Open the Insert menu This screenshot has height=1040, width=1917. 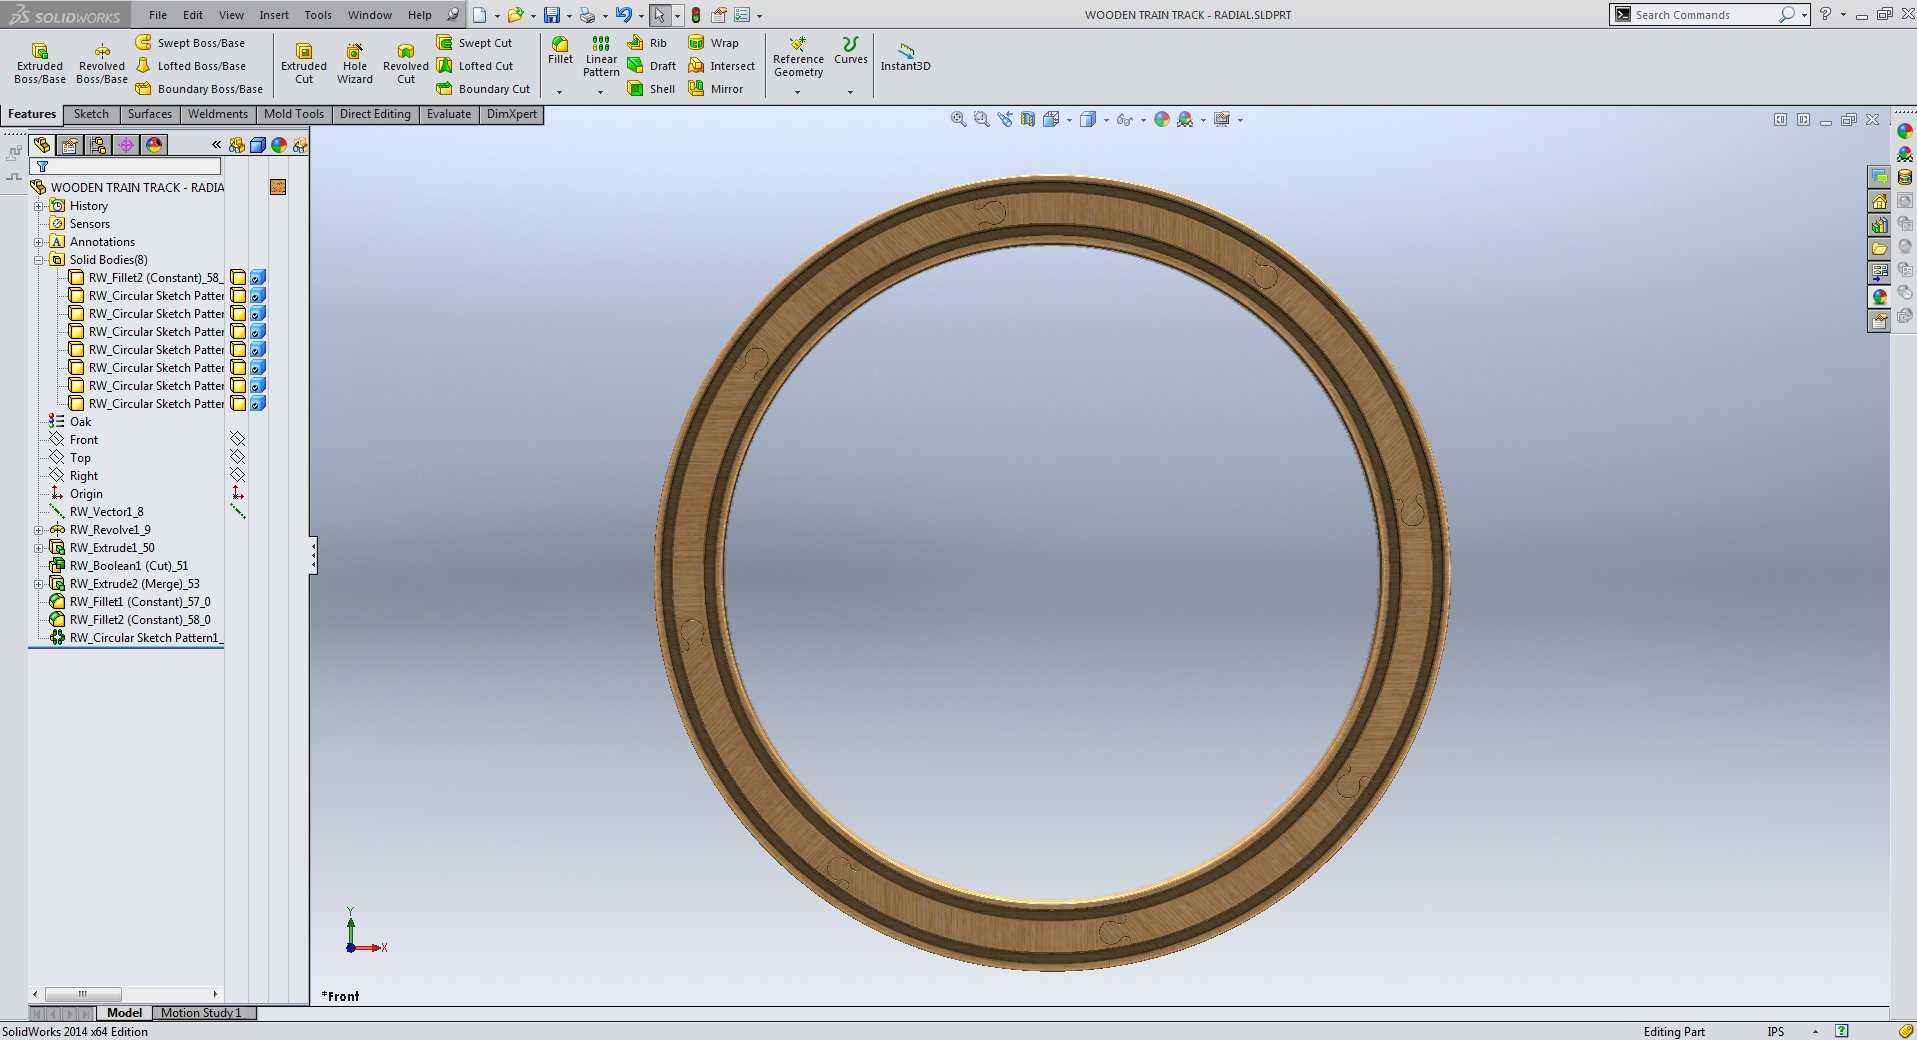274,15
